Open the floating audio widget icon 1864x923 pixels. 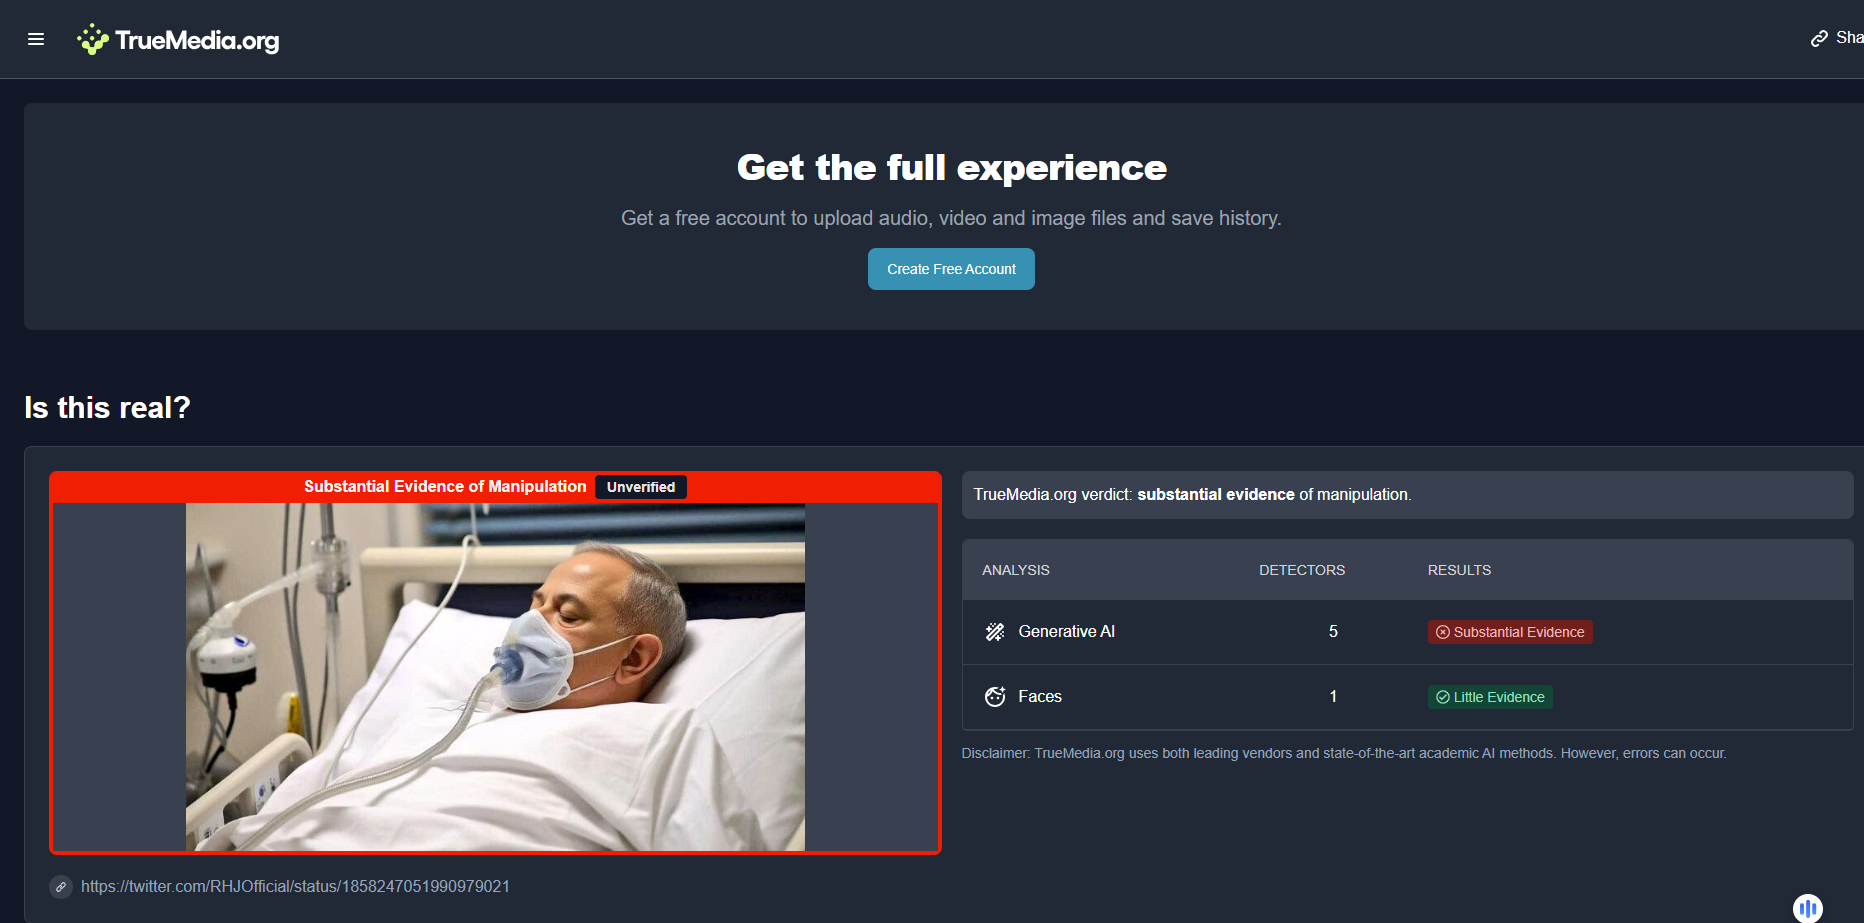tap(1807, 907)
